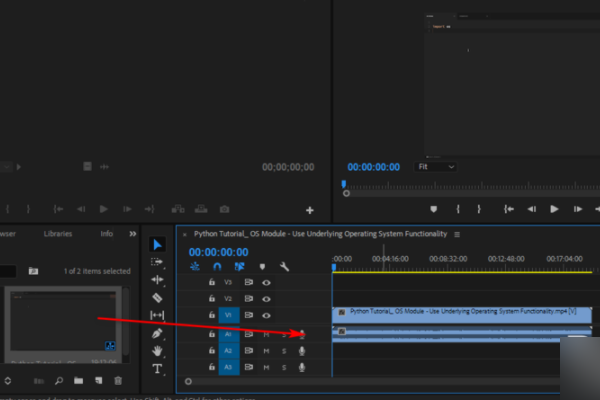
Task: Choose the Hand tool
Action: [157, 351]
